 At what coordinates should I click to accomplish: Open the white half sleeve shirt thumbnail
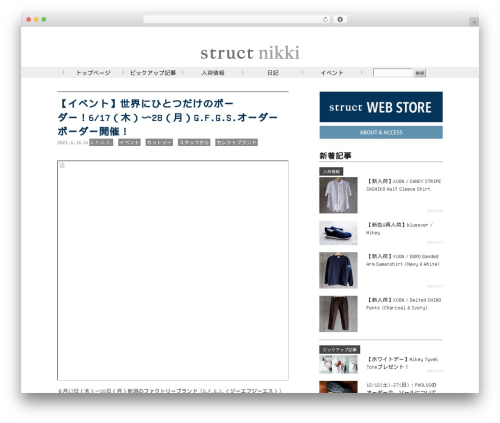tap(338, 195)
